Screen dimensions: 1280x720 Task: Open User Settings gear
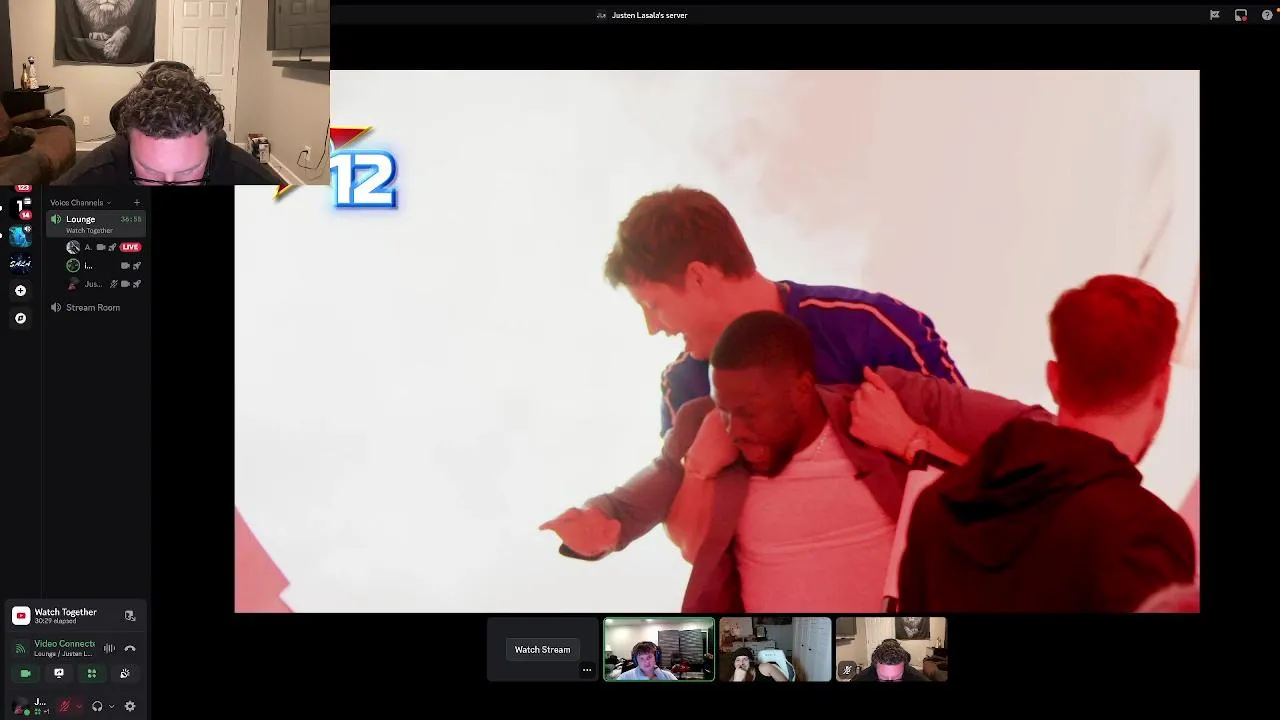tap(130, 706)
